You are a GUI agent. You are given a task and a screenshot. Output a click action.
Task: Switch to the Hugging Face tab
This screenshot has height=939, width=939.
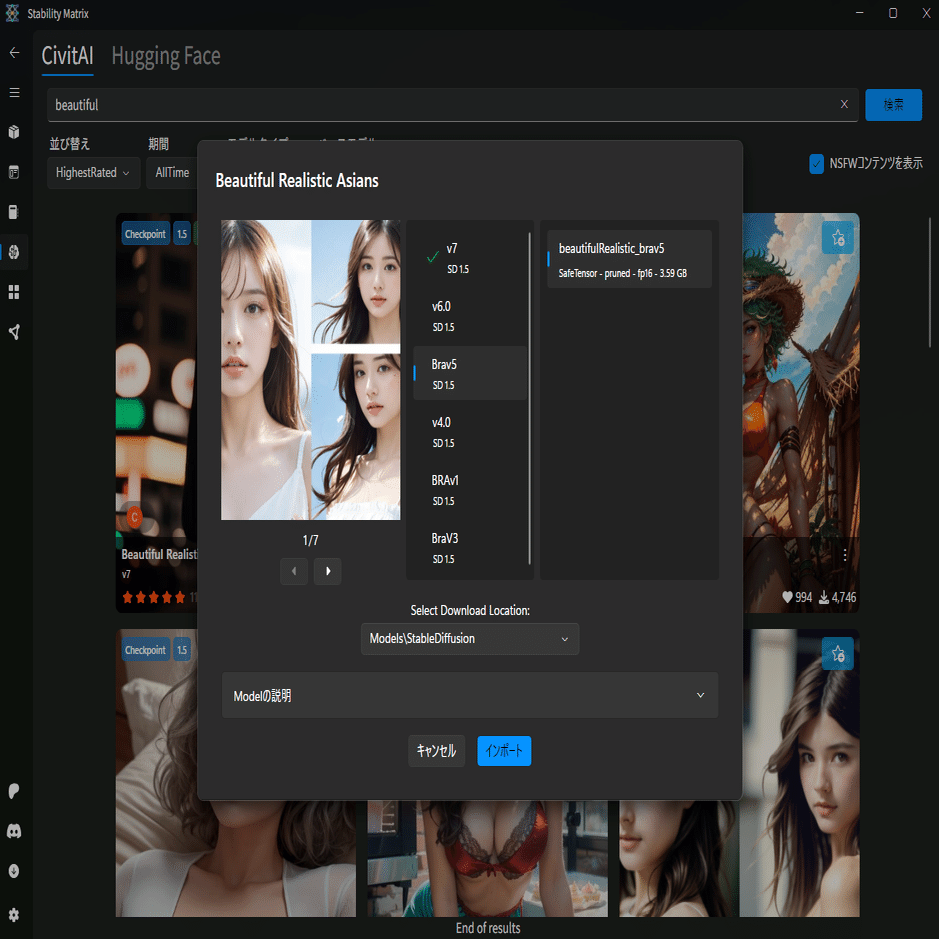click(166, 56)
